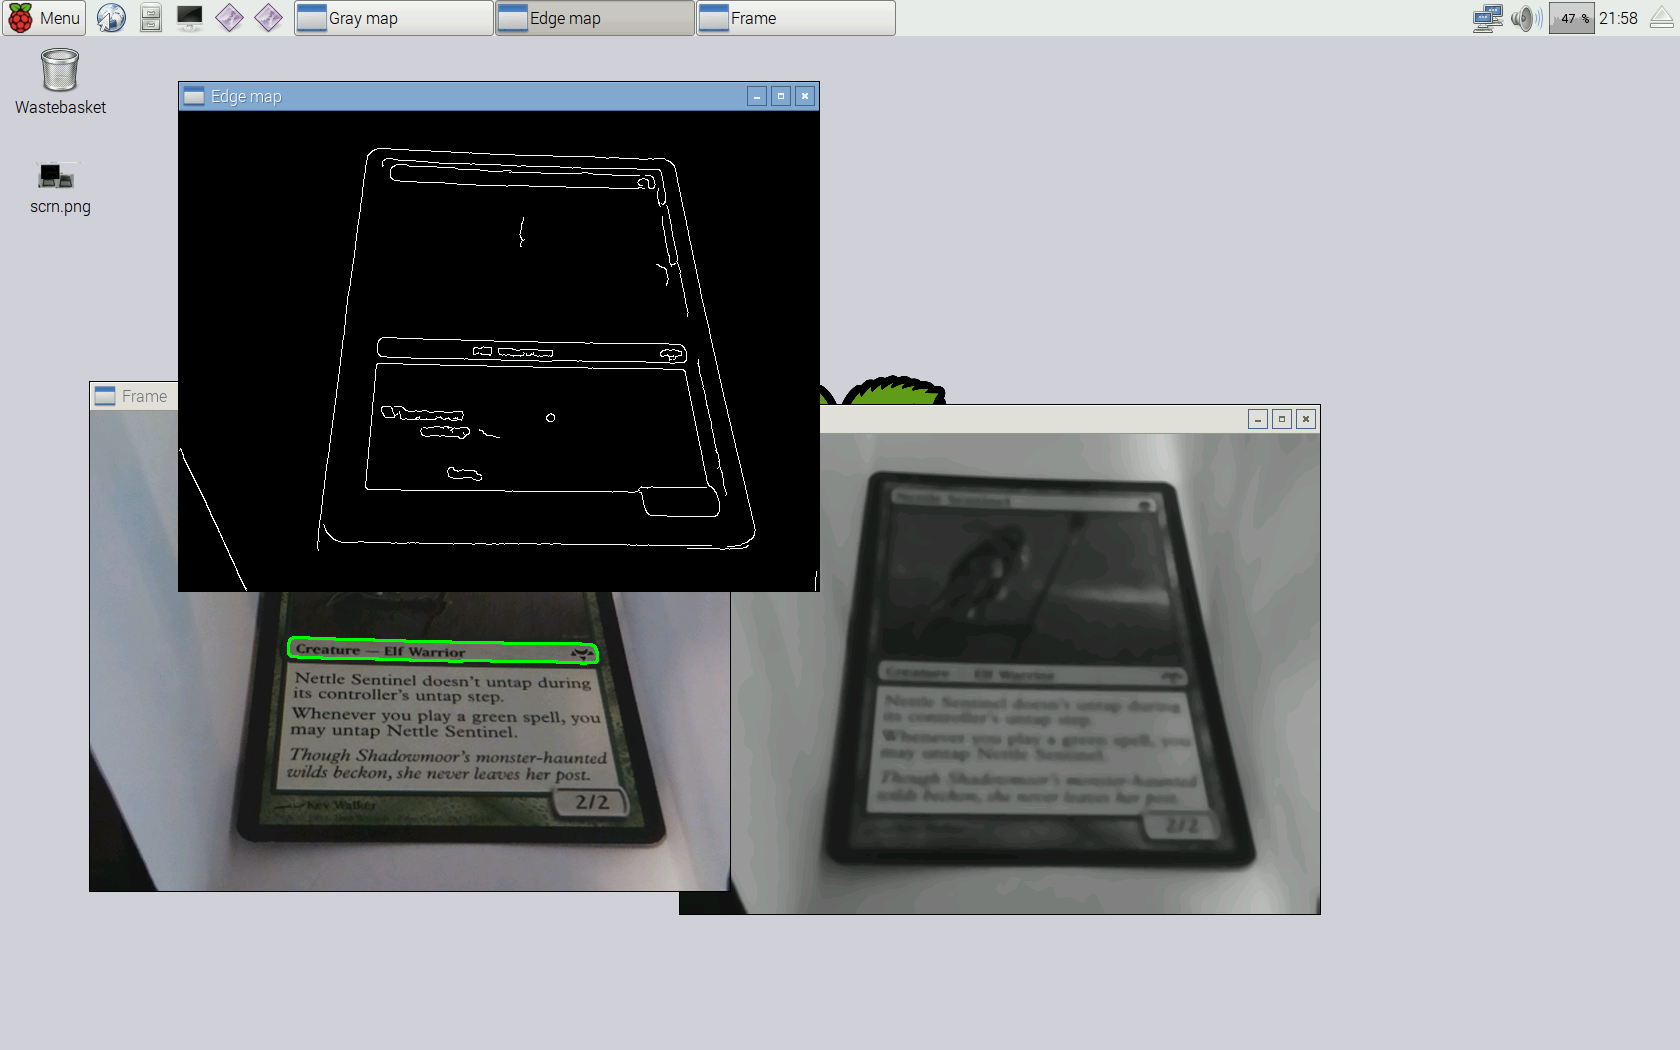This screenshot has width=1680, height=1050.
Task: Open the first Mathematica-style purple icon
Action: [230, 18]
